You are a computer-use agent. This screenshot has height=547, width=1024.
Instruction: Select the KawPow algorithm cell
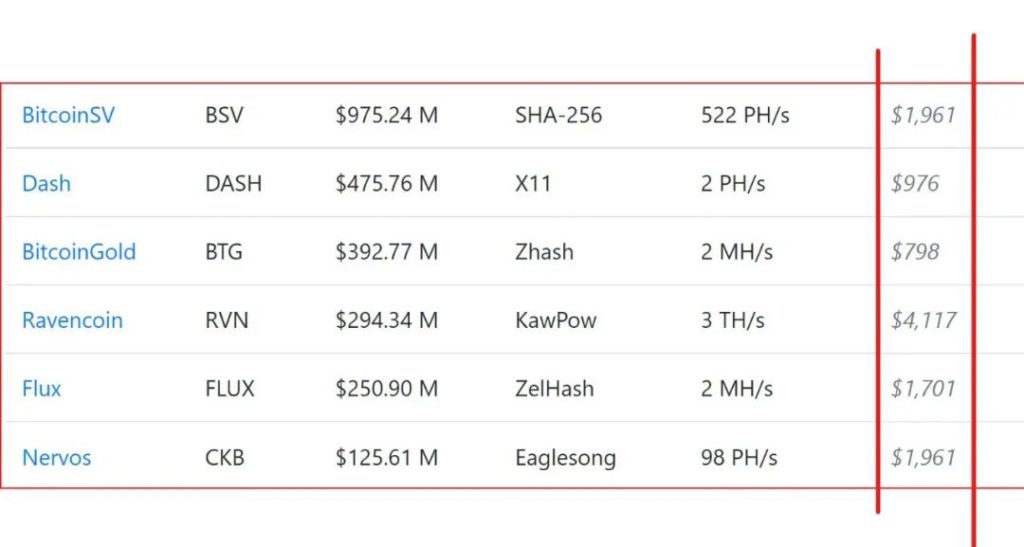click(556, 321)
